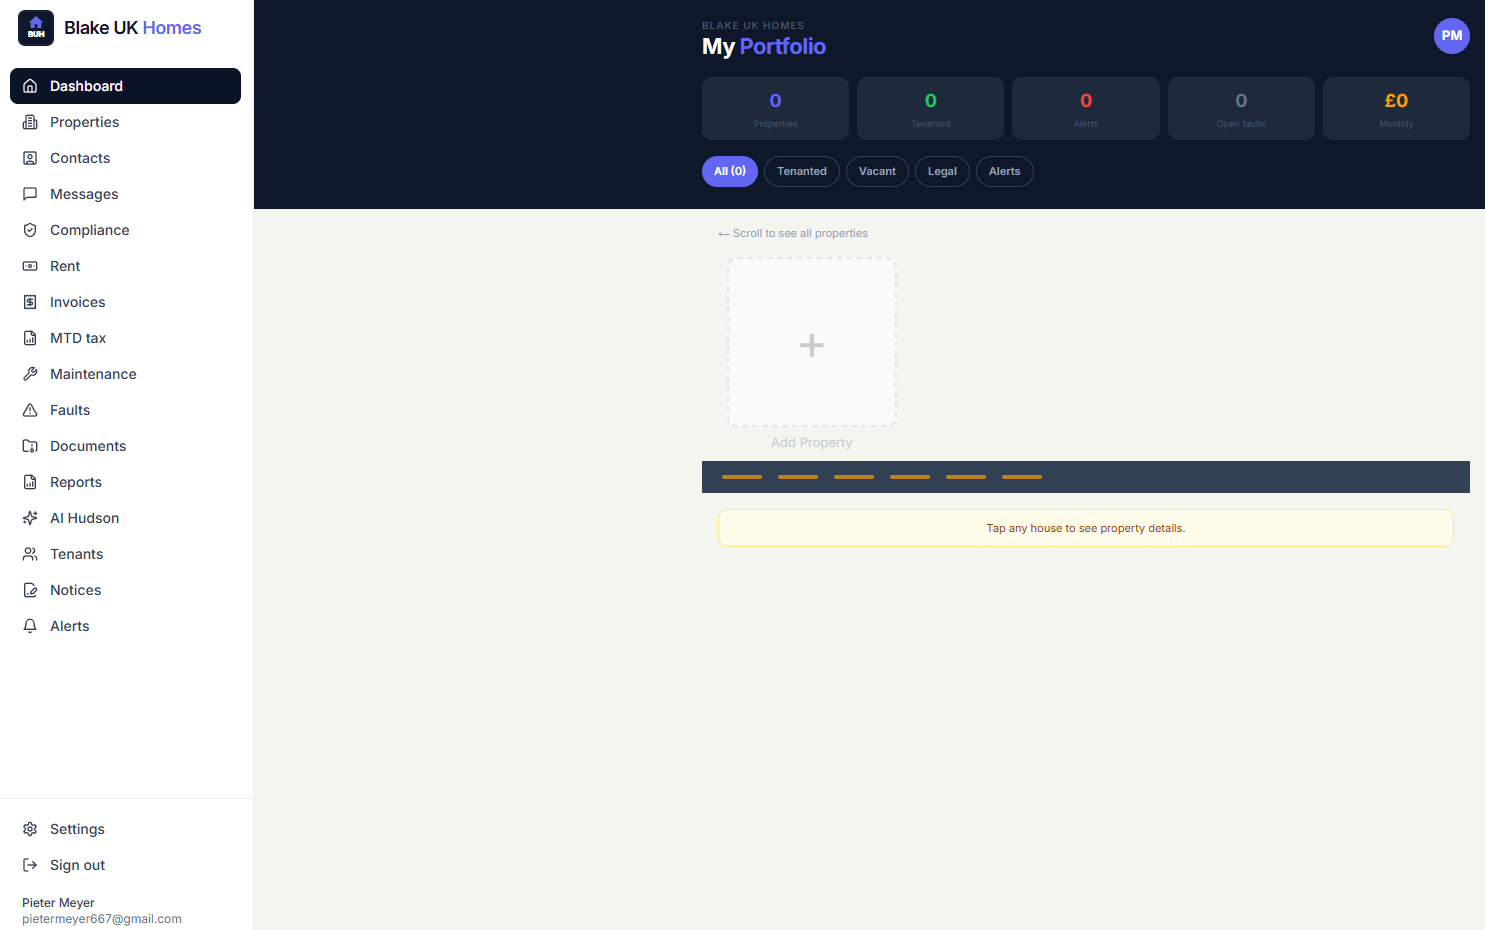Open the Settings label
The width and height of the screenshot is (1485, 930).
77,829
